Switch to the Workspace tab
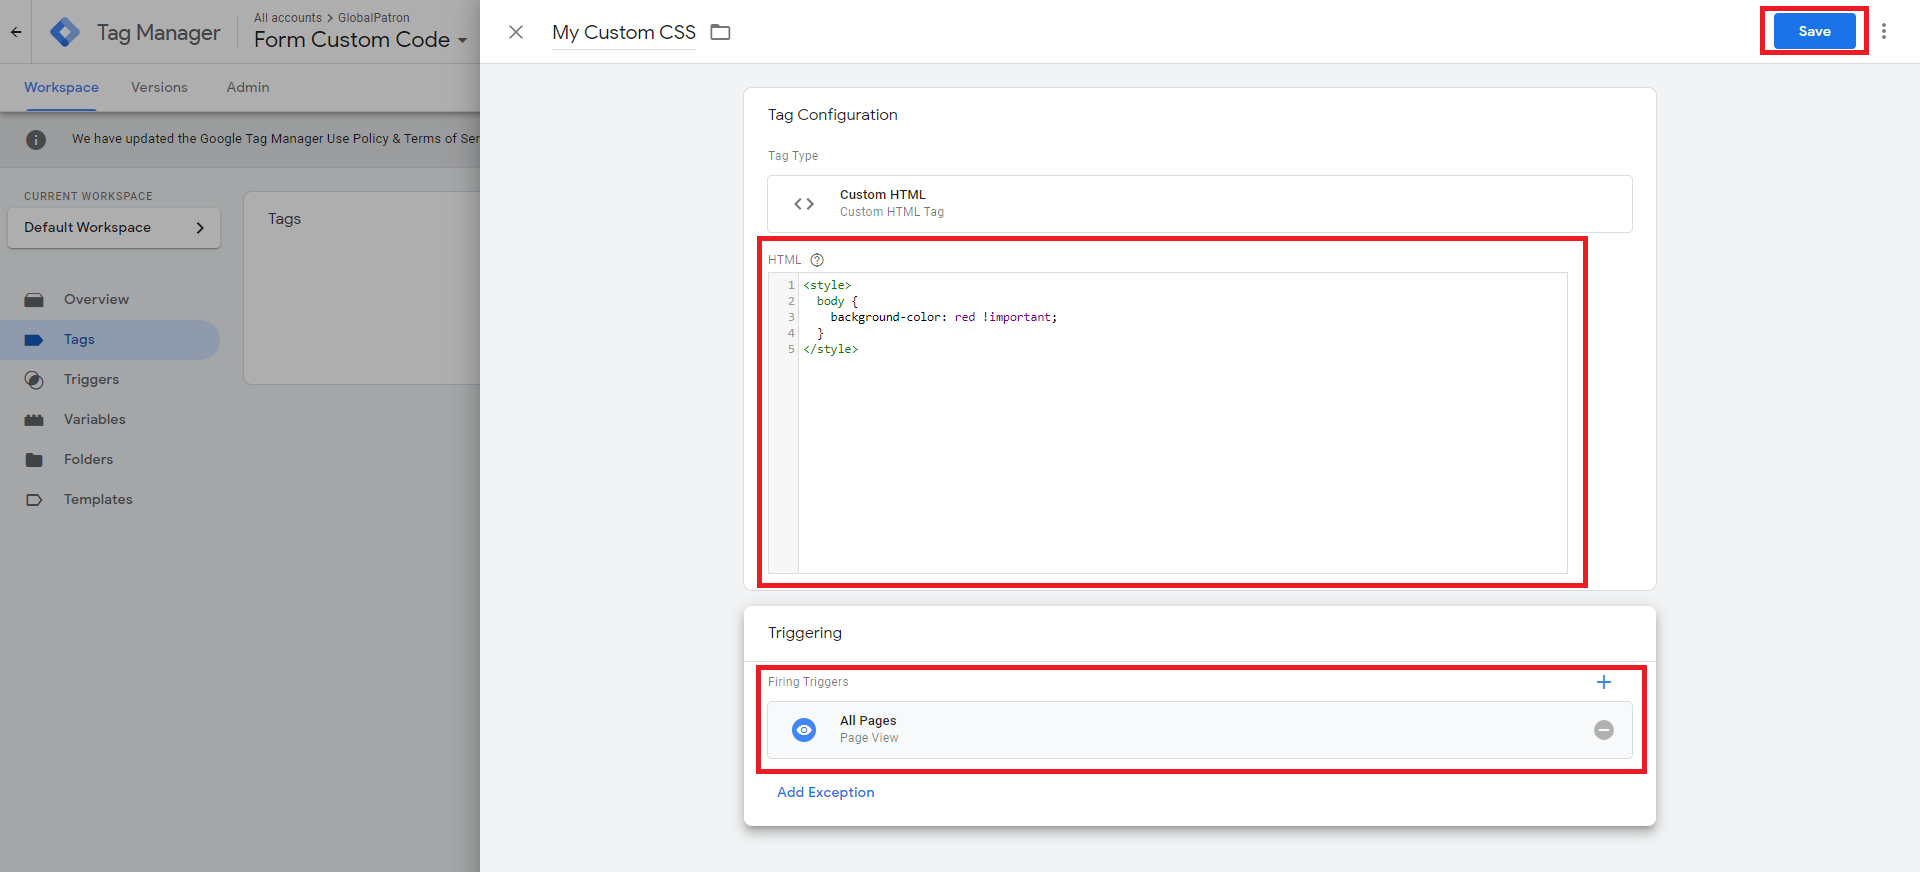 pyautogui.click(x=61, y=88)
